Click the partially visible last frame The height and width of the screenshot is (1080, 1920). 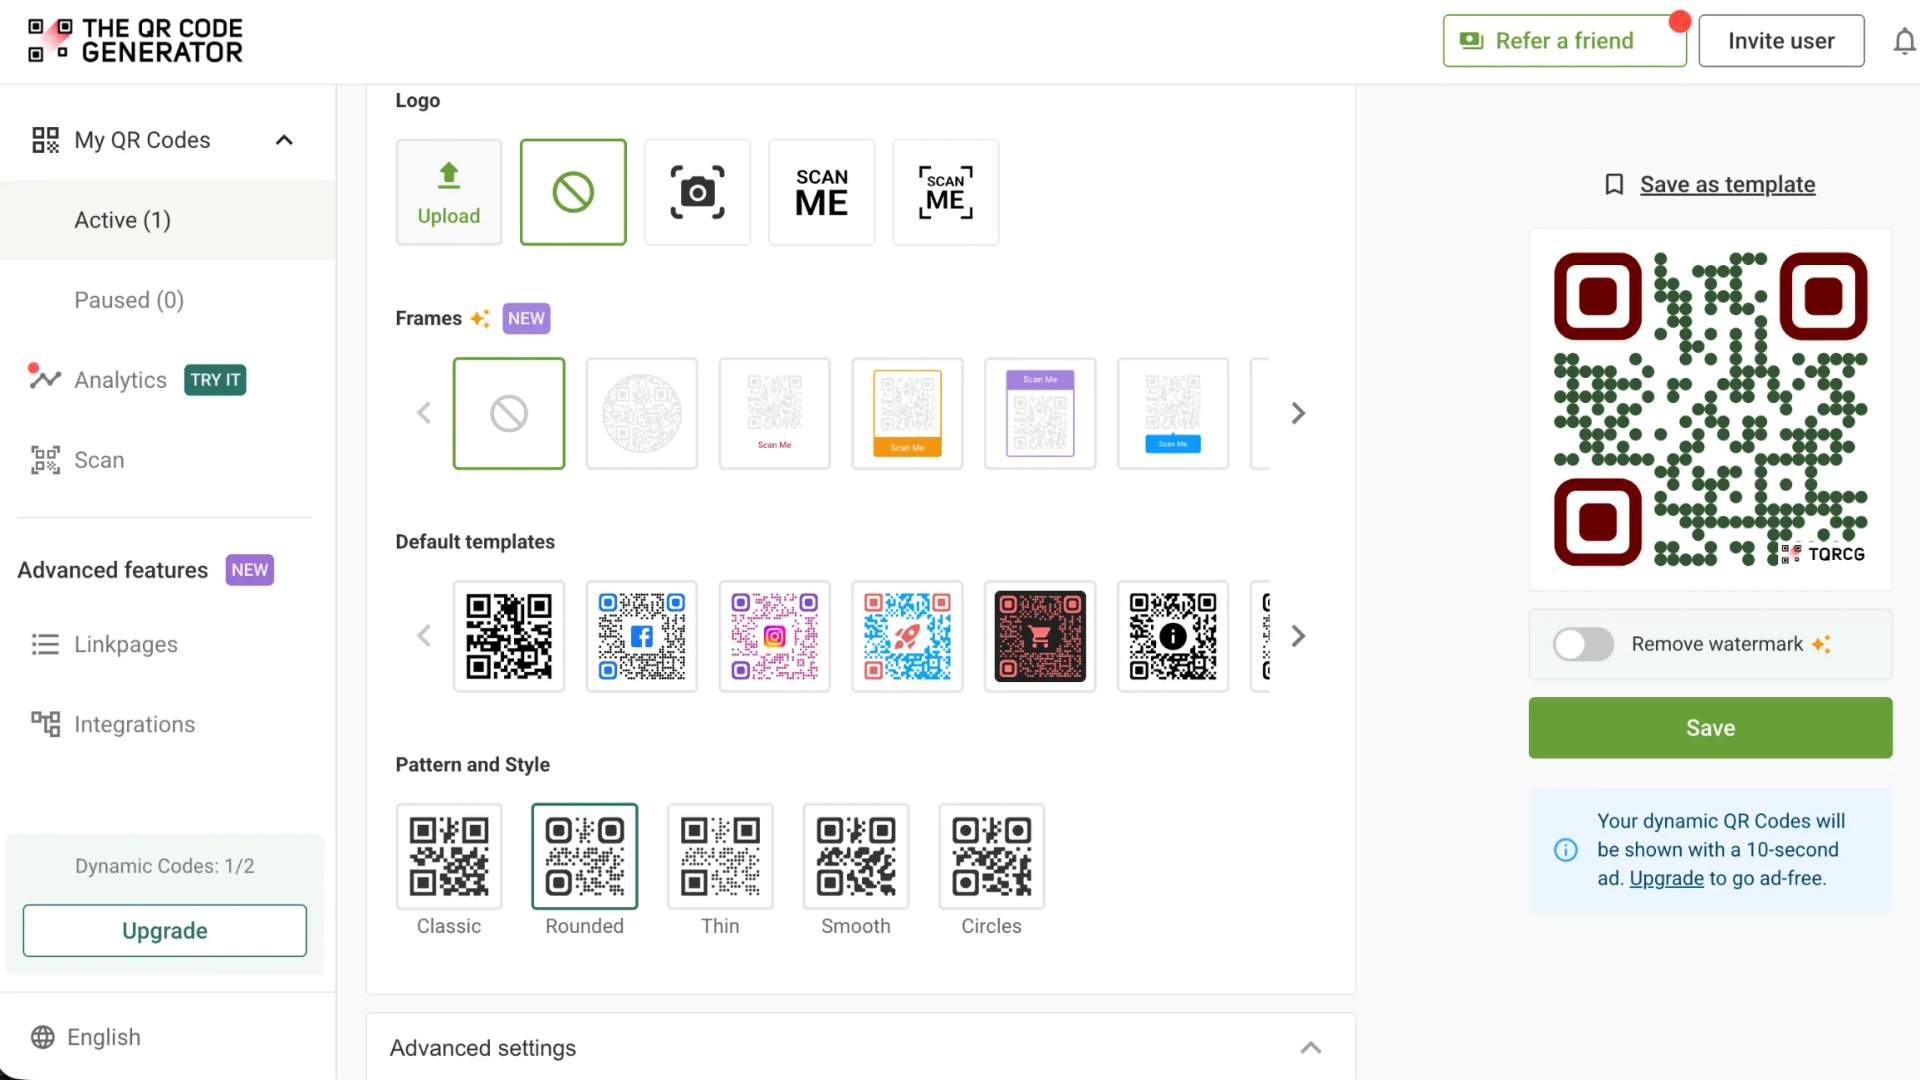click(x=1260, y=413)
